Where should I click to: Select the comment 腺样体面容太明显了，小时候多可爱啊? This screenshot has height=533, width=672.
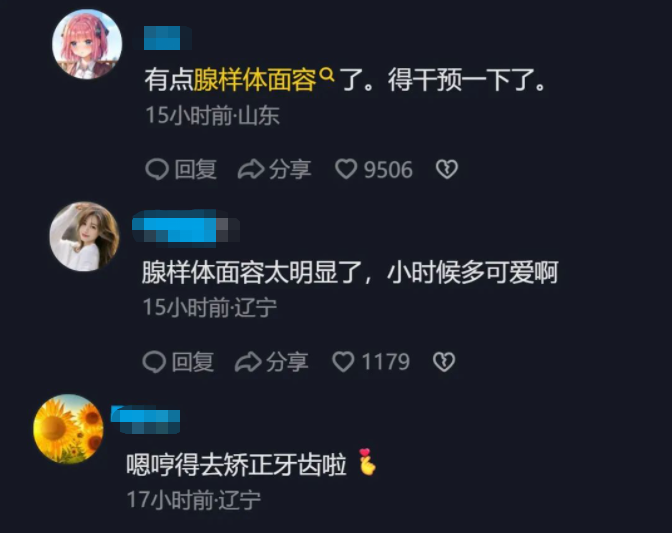(x=350, y=272)
